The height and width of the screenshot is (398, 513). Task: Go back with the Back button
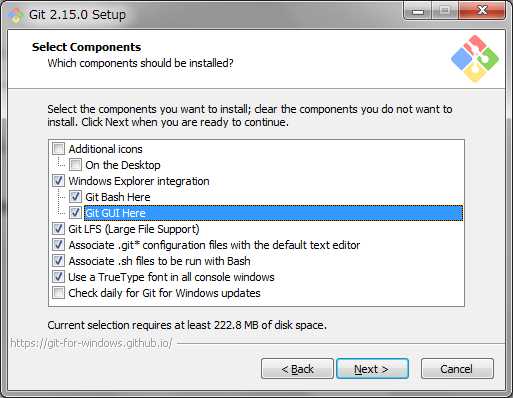297,369
